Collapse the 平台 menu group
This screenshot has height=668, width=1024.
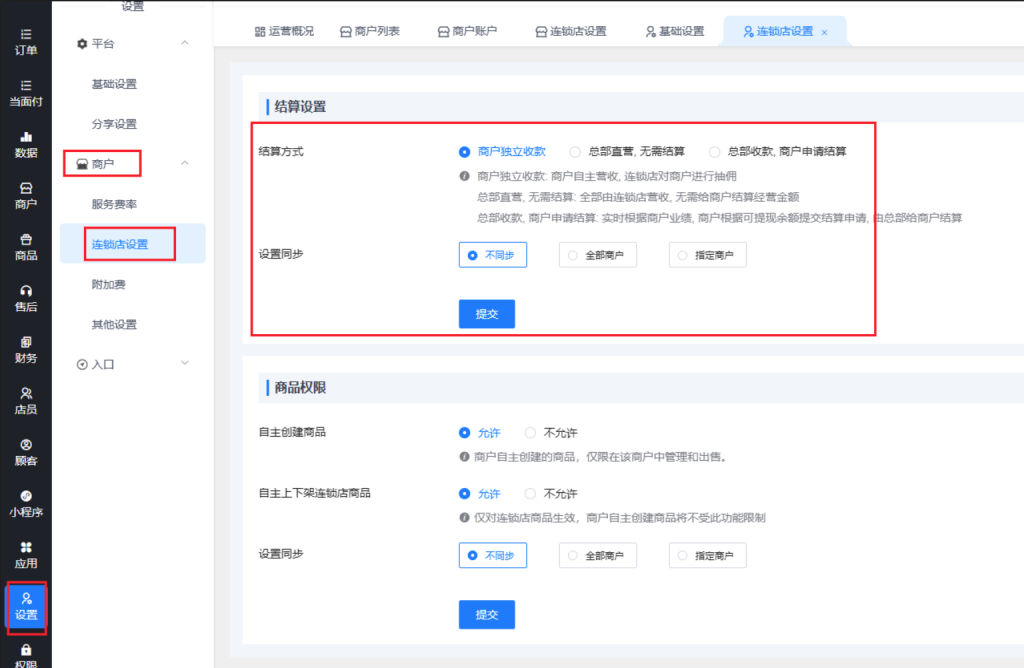(184, 43)
